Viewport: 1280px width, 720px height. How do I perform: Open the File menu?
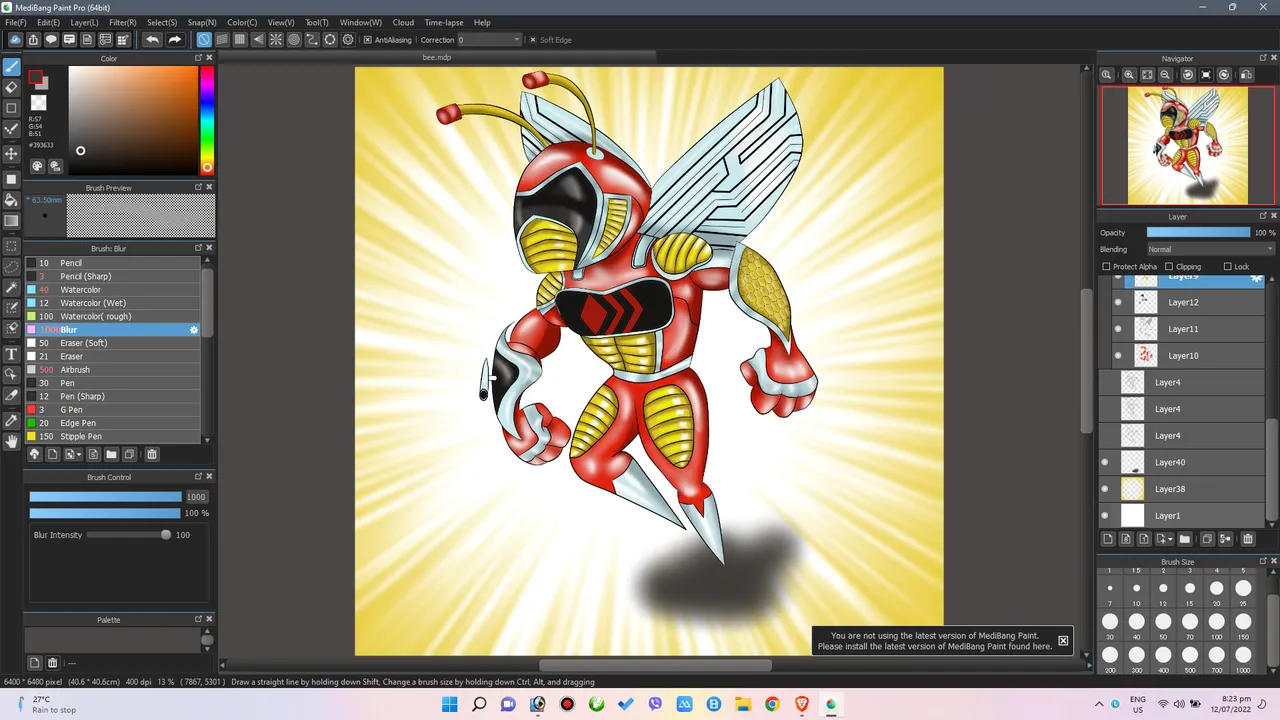15,22
